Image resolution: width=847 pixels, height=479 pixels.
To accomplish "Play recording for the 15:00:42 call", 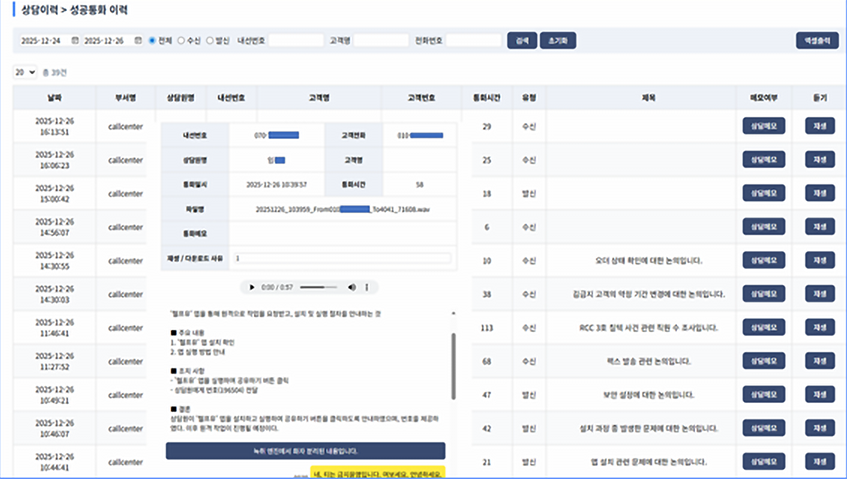I will 820,193.
